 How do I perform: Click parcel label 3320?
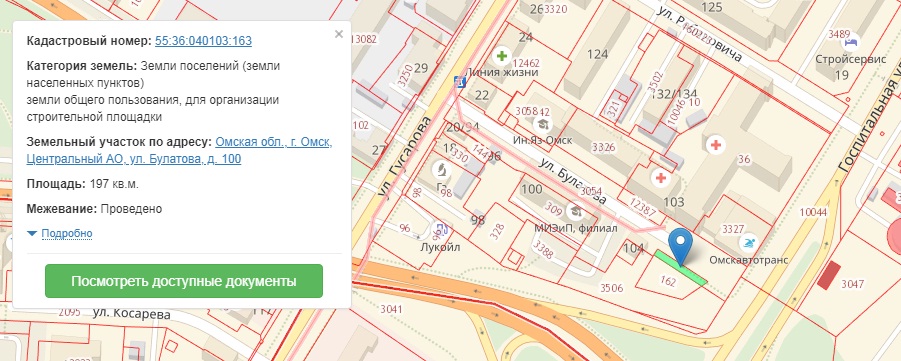click(556, 9)
